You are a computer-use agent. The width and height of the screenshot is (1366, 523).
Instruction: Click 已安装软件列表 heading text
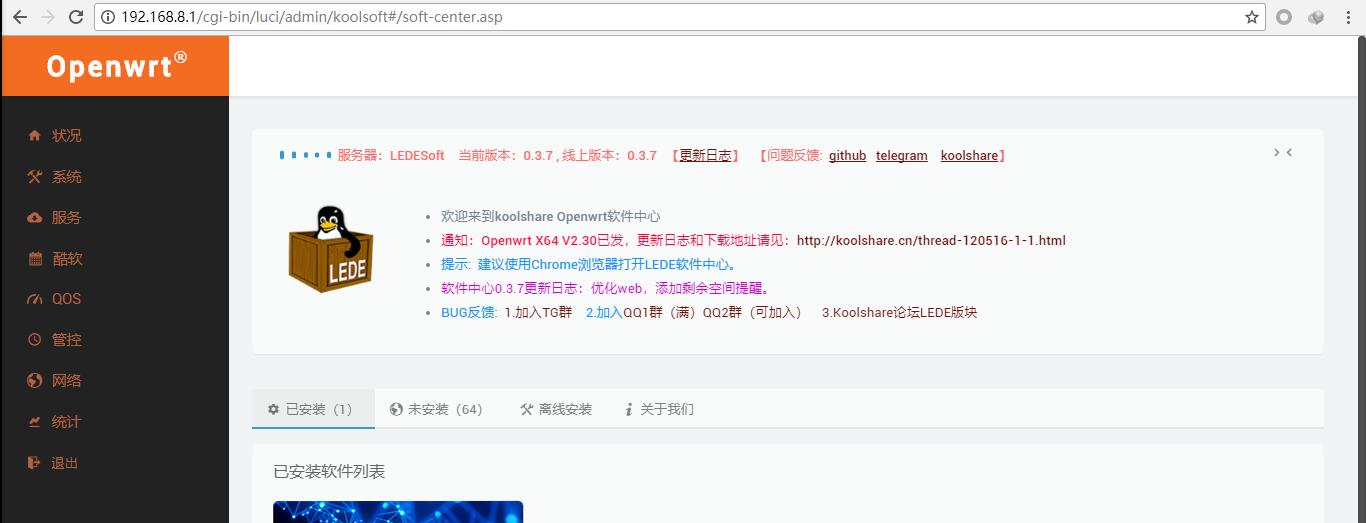329,471
